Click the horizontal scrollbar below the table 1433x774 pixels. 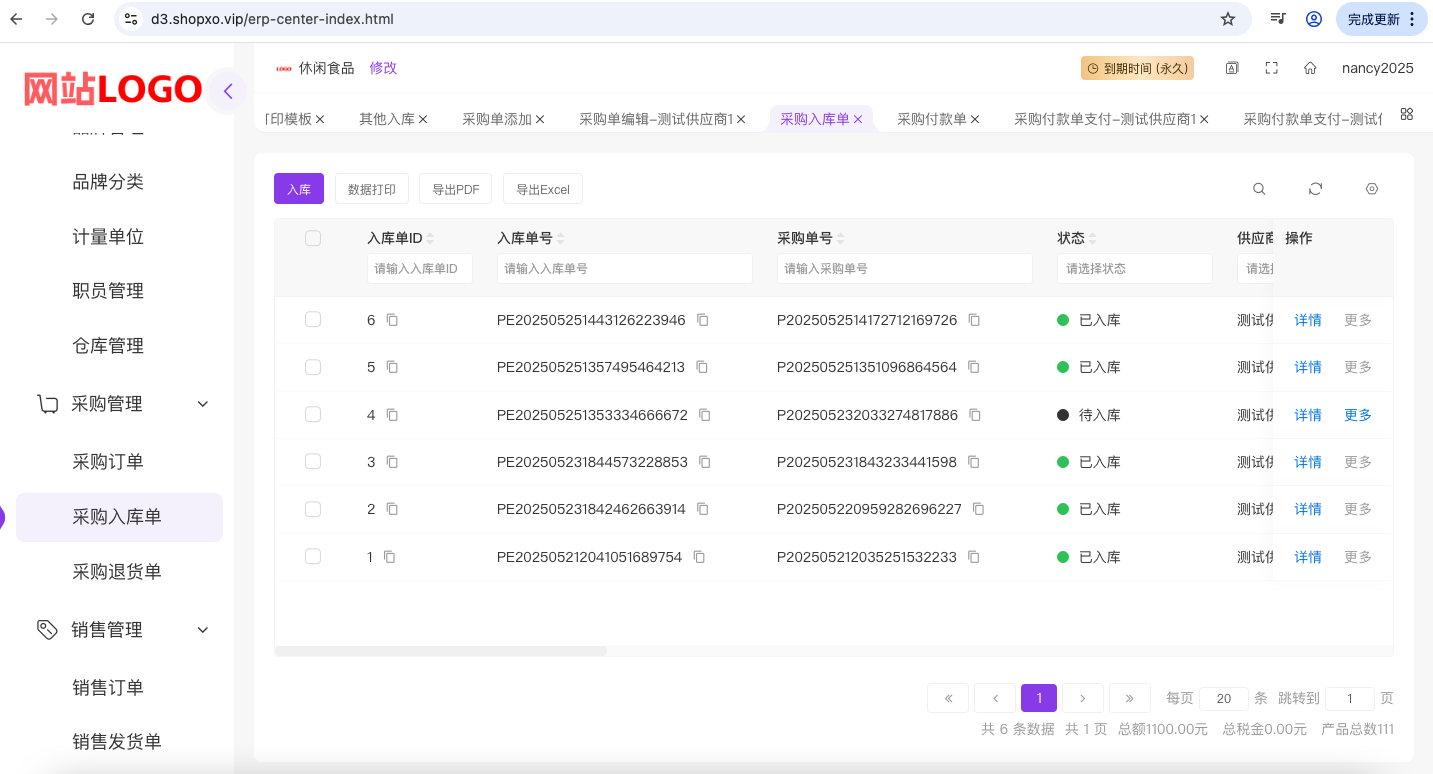pos(441,651)
